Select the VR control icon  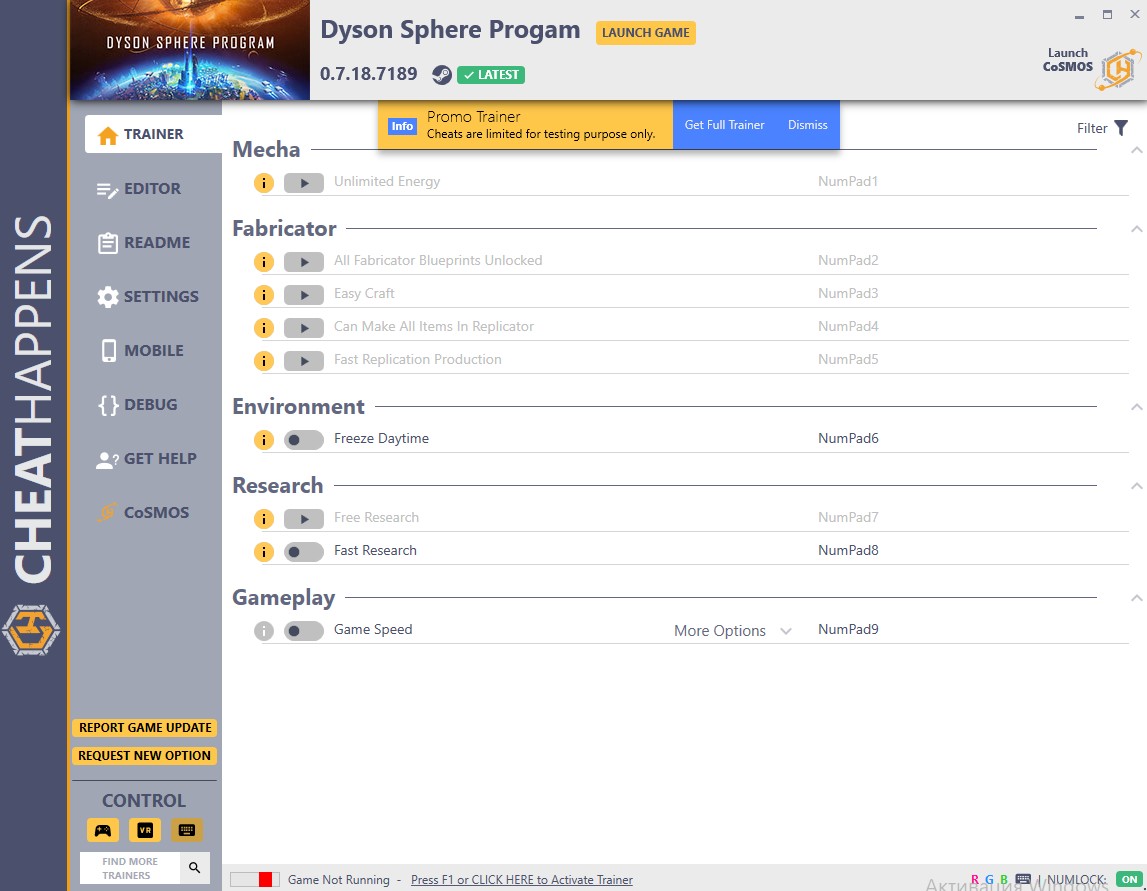145,830
